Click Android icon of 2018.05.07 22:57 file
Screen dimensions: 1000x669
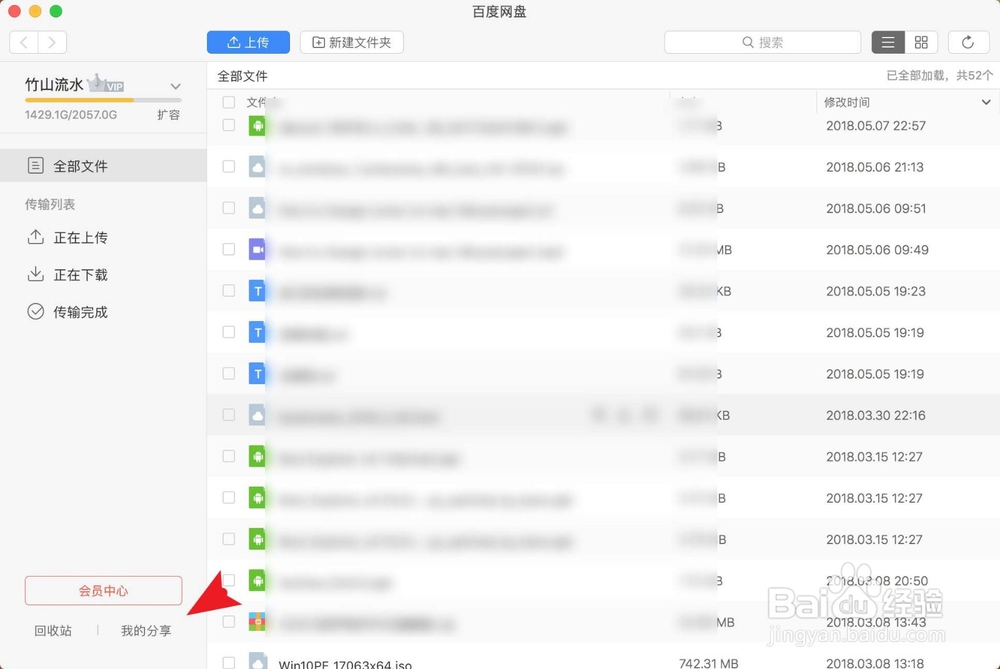[x=258, y=126]
